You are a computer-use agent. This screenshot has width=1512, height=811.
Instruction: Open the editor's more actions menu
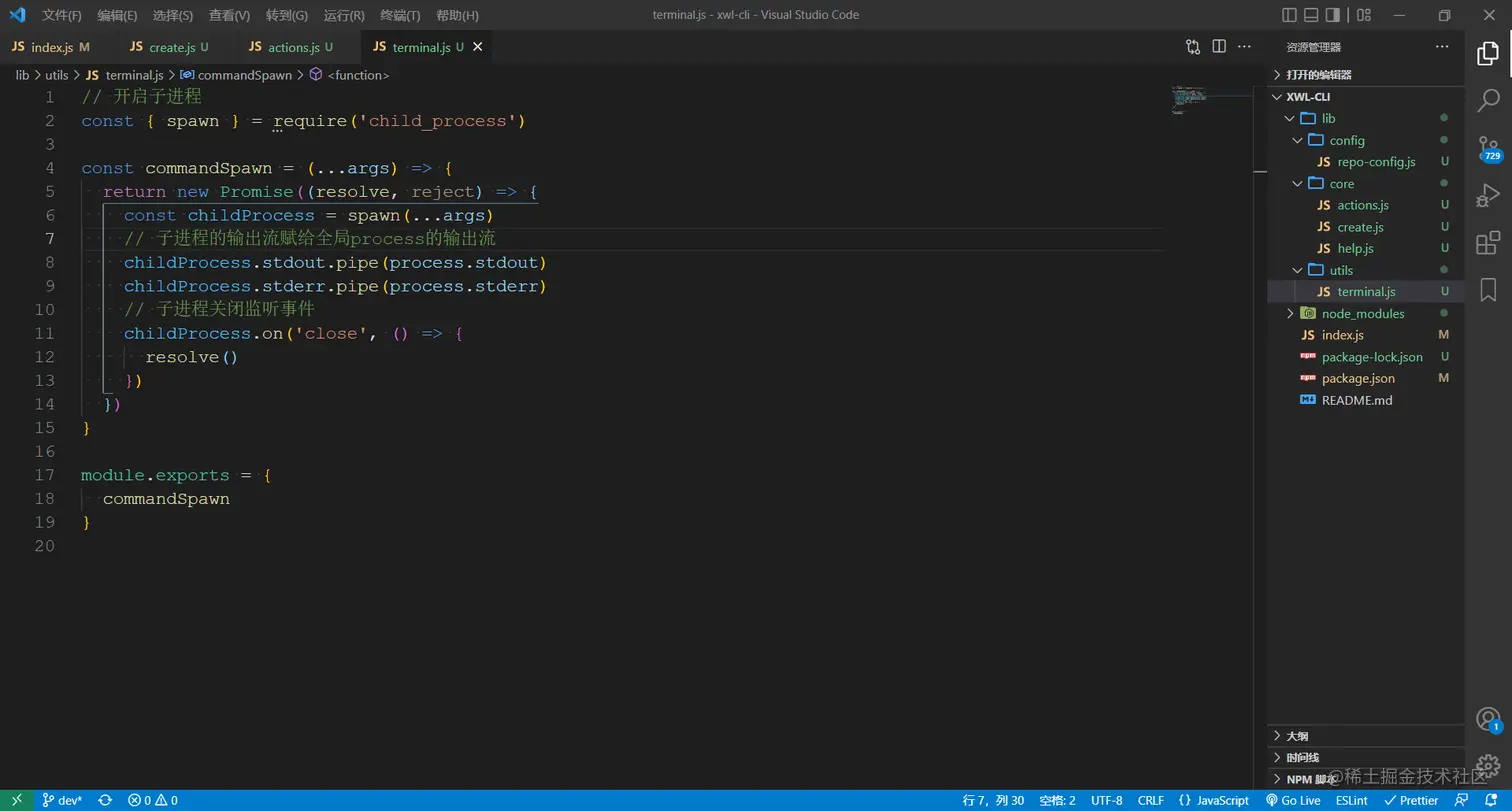click(1245, 46)
